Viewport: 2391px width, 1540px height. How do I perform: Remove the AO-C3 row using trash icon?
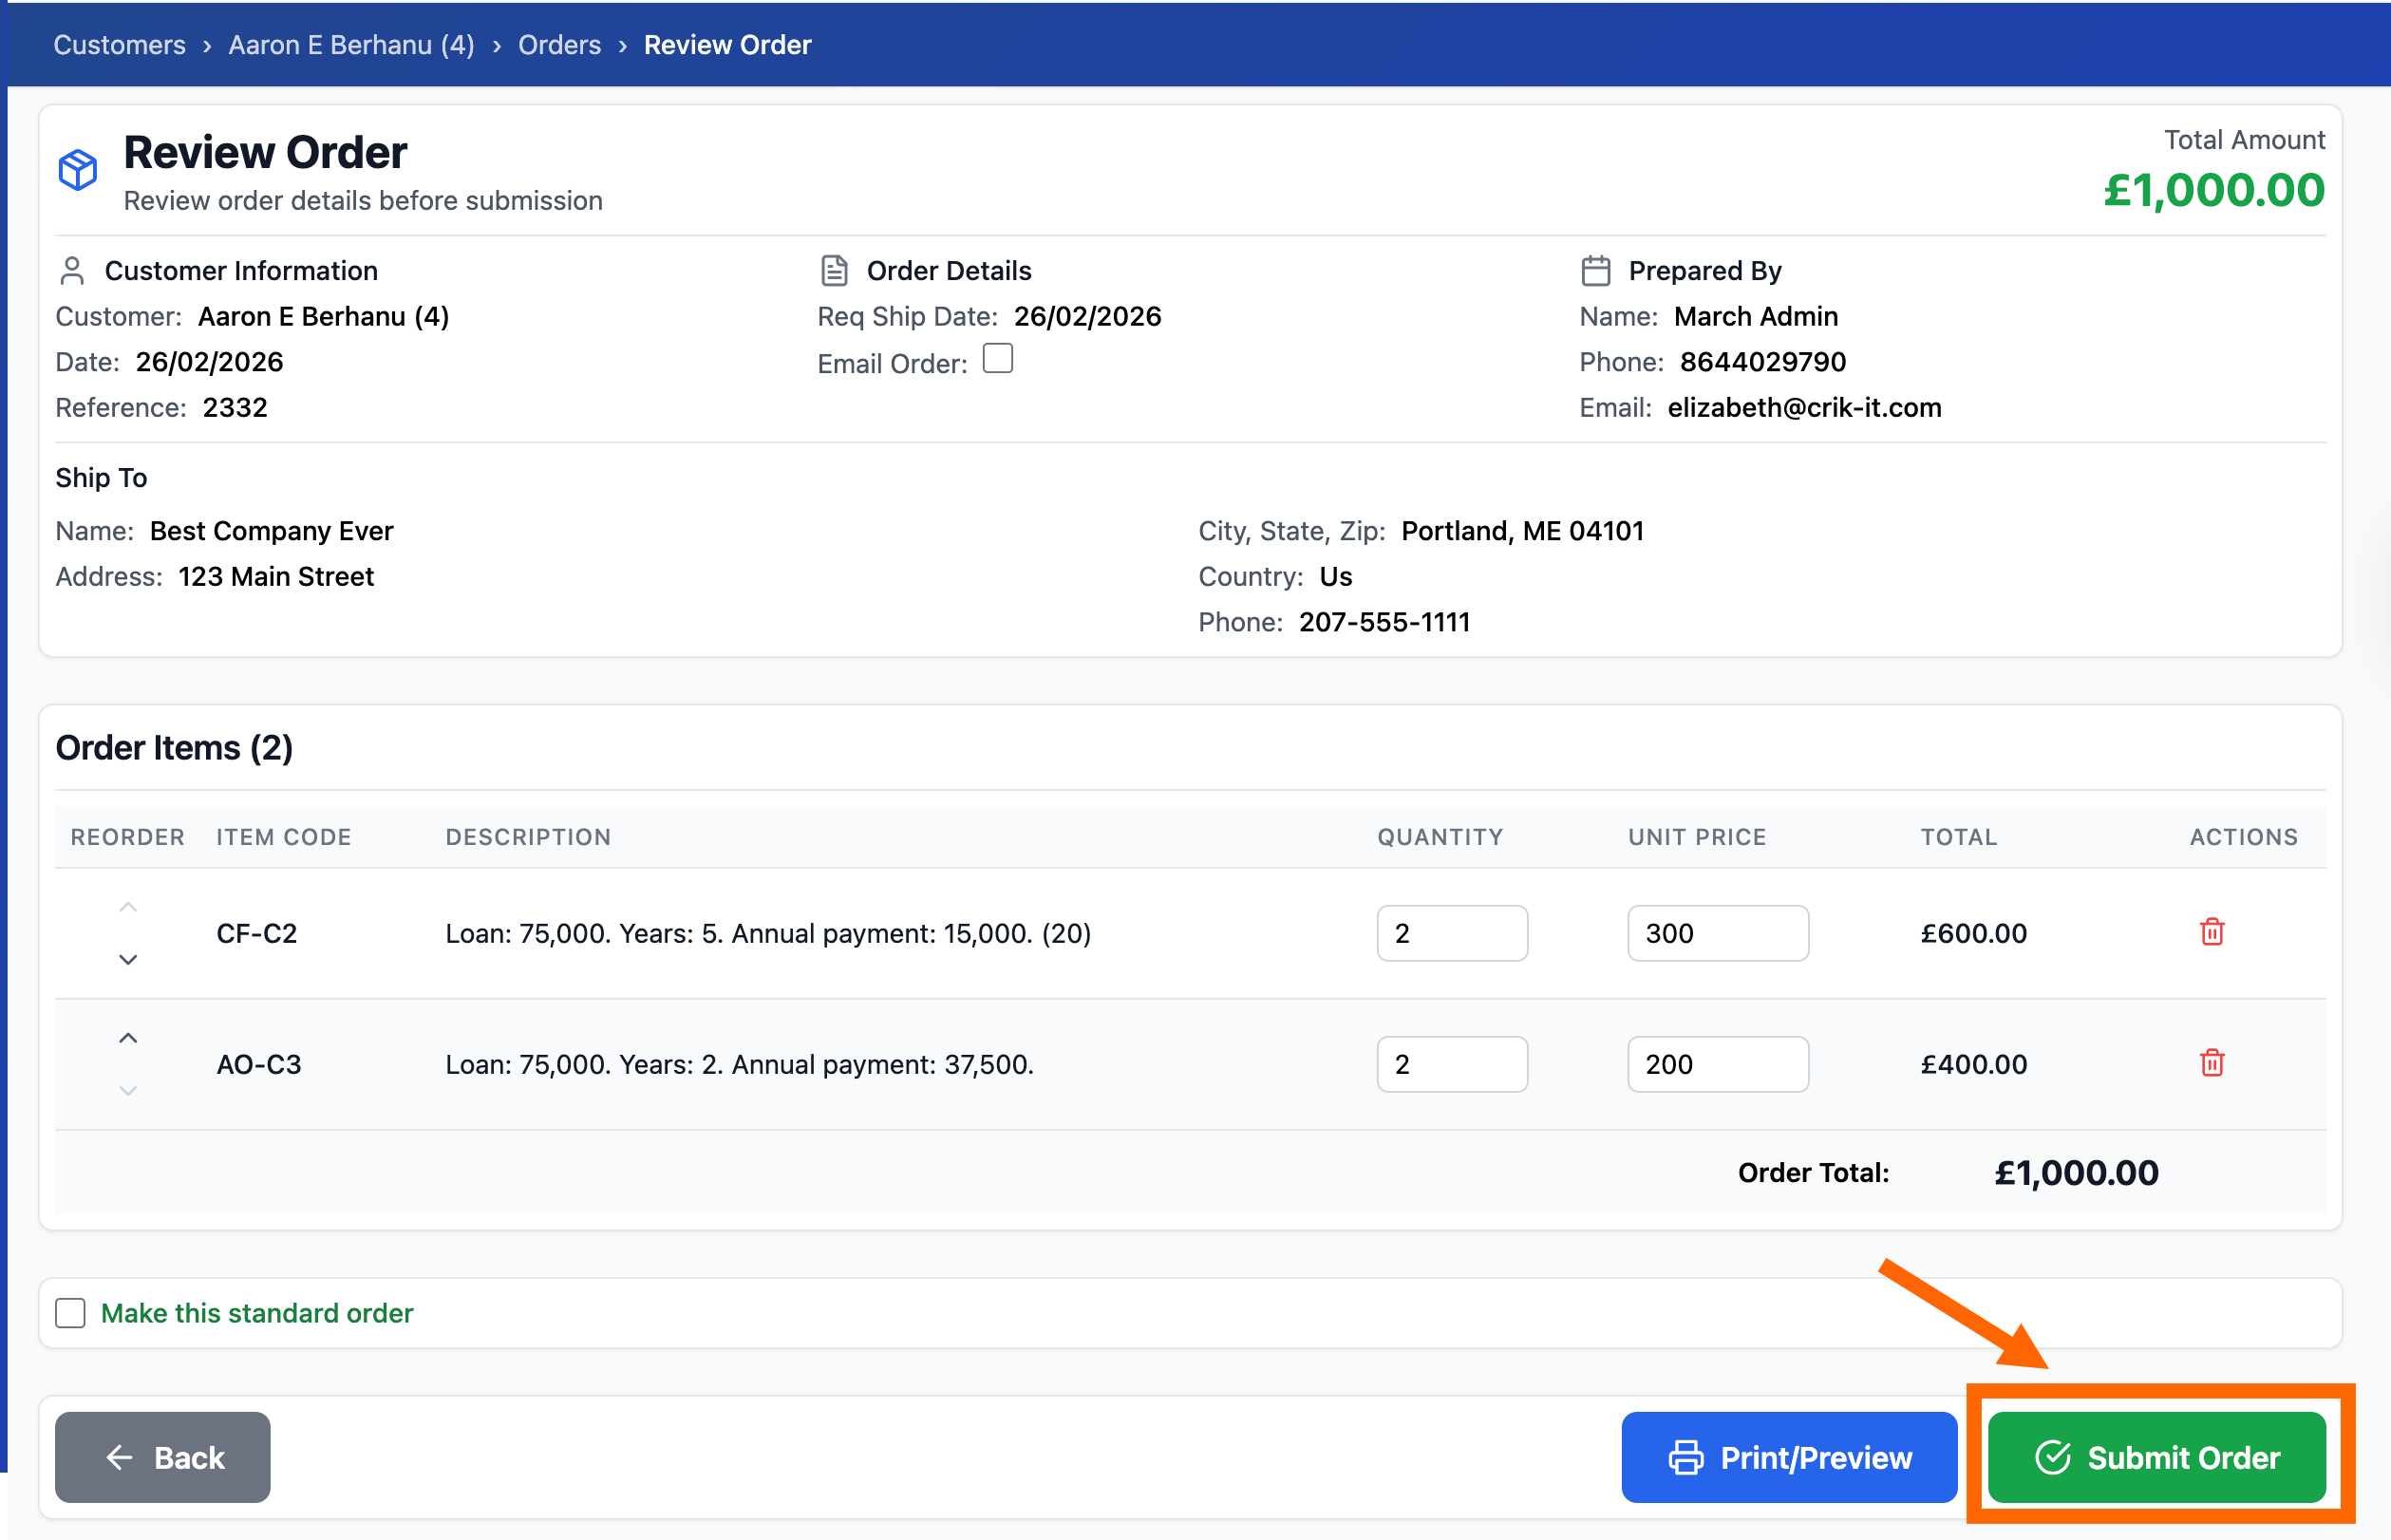[x=2212, y=1062]
